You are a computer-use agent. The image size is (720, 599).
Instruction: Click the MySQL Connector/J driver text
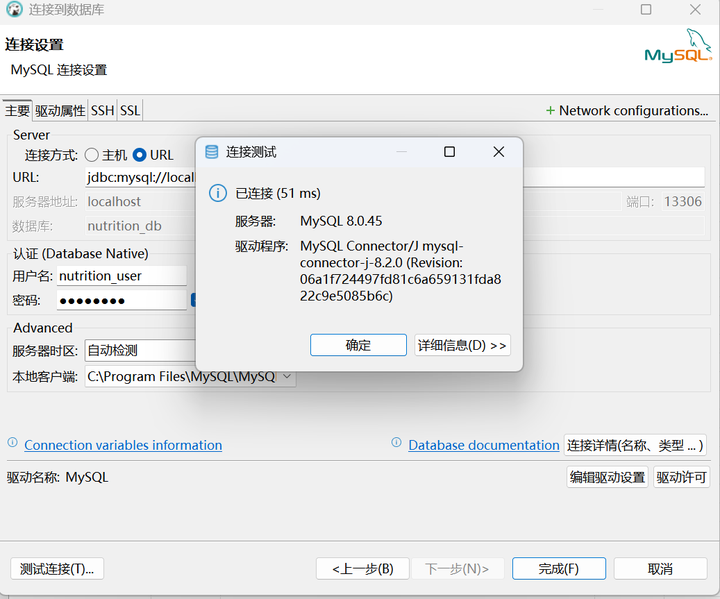tap(400, 271)
